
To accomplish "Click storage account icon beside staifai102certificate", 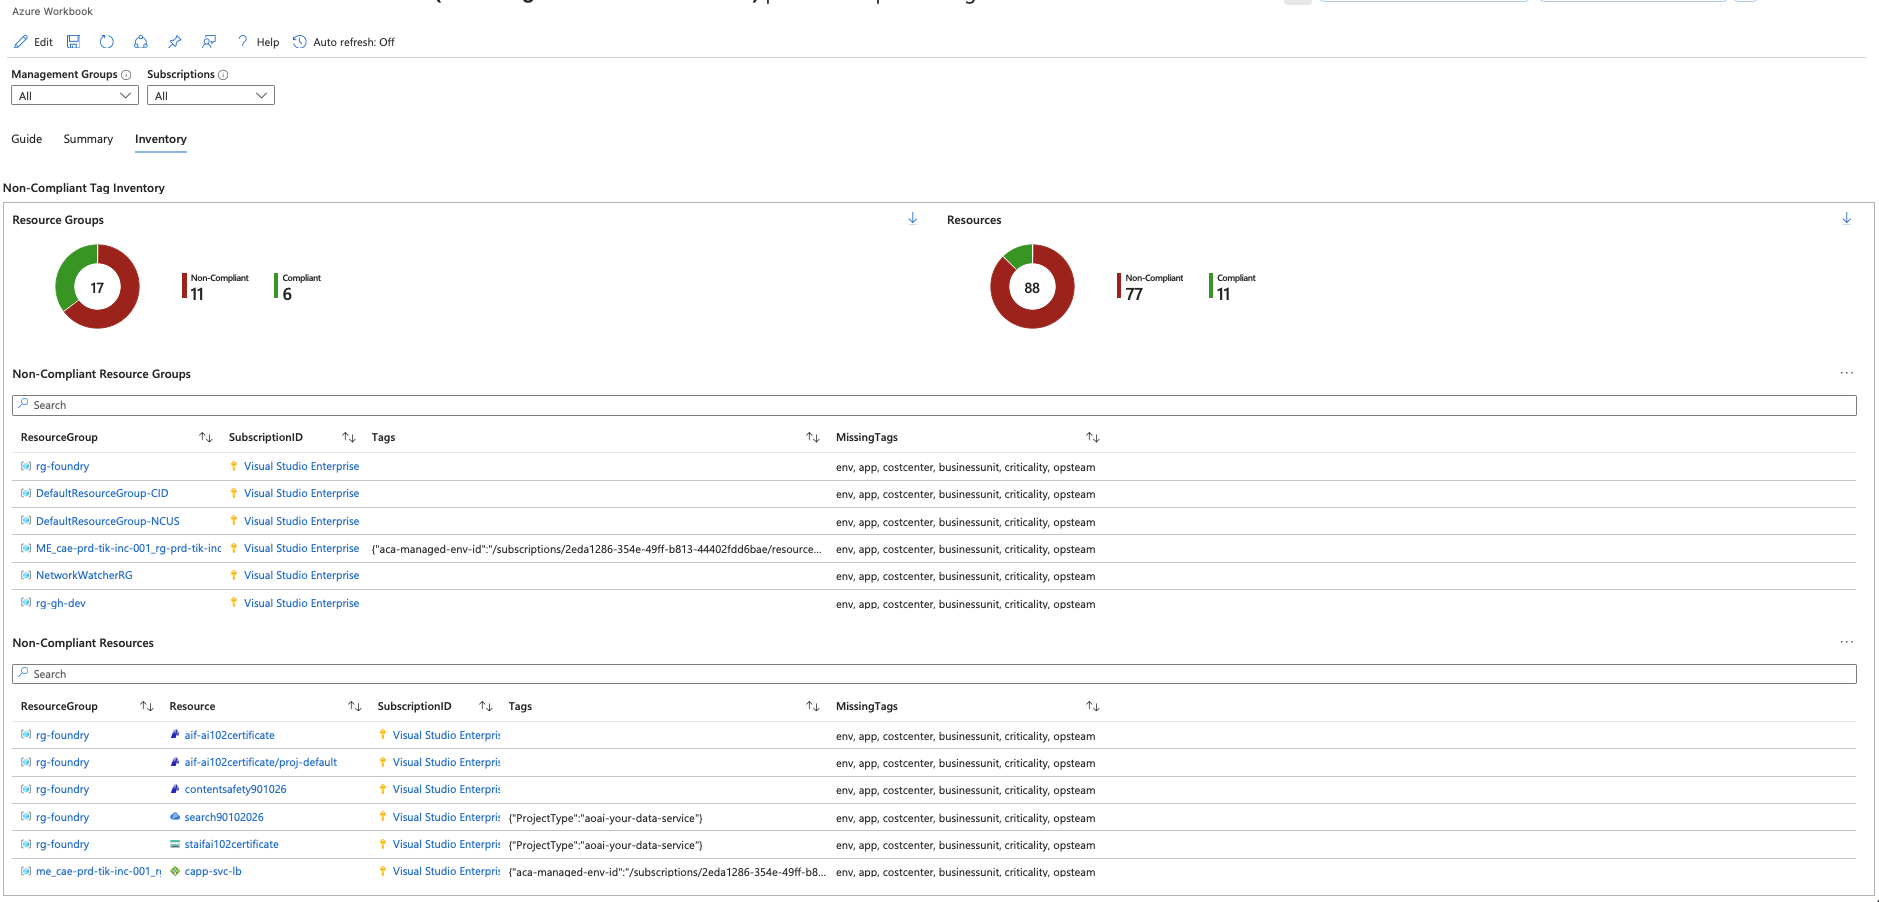I will pos(175,844).
